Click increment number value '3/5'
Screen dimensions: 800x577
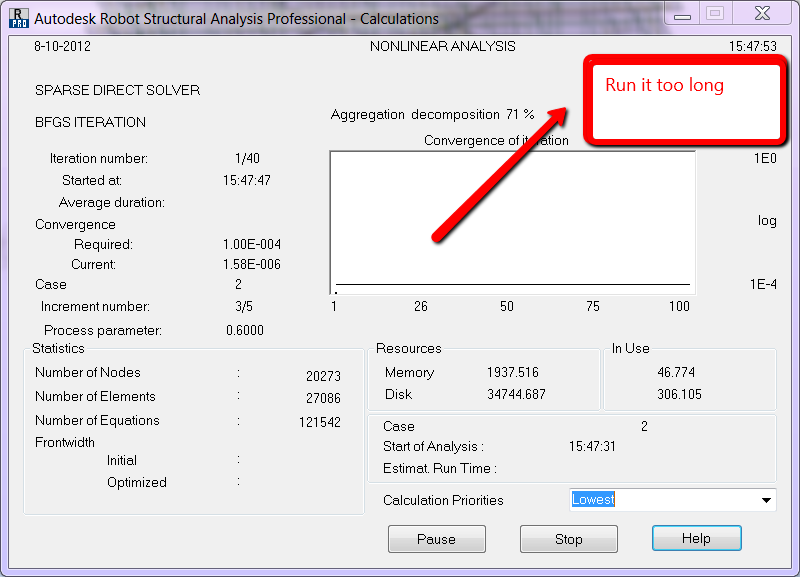244,307
